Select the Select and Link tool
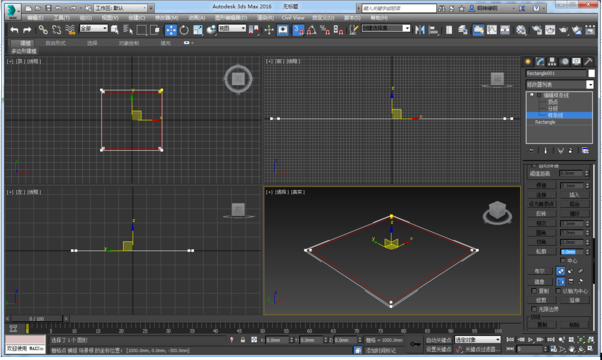Image resolution: width=602 pixels, height=360 pixels. (x=43, y=30)
